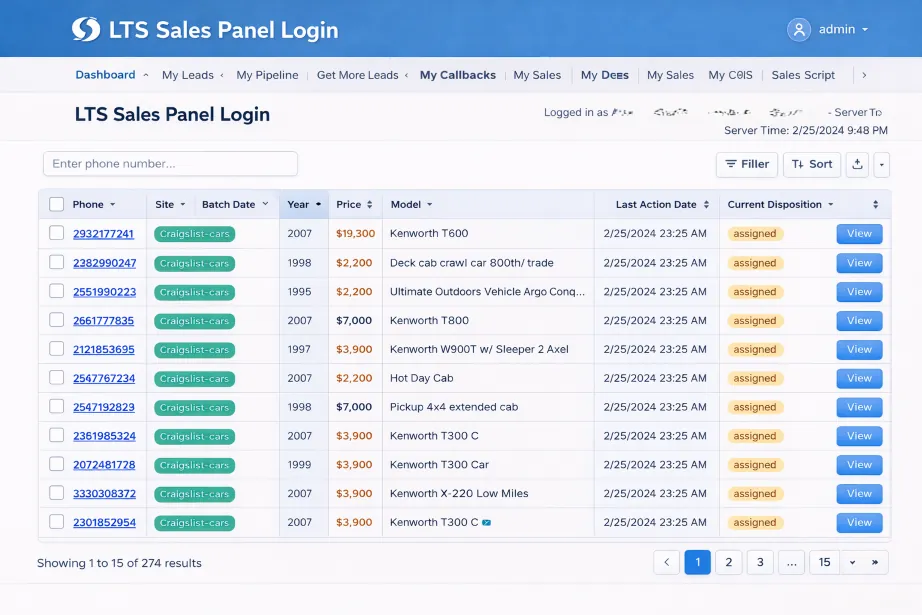
Task: Focus the Enter phone number field
Action: (170, 164)
